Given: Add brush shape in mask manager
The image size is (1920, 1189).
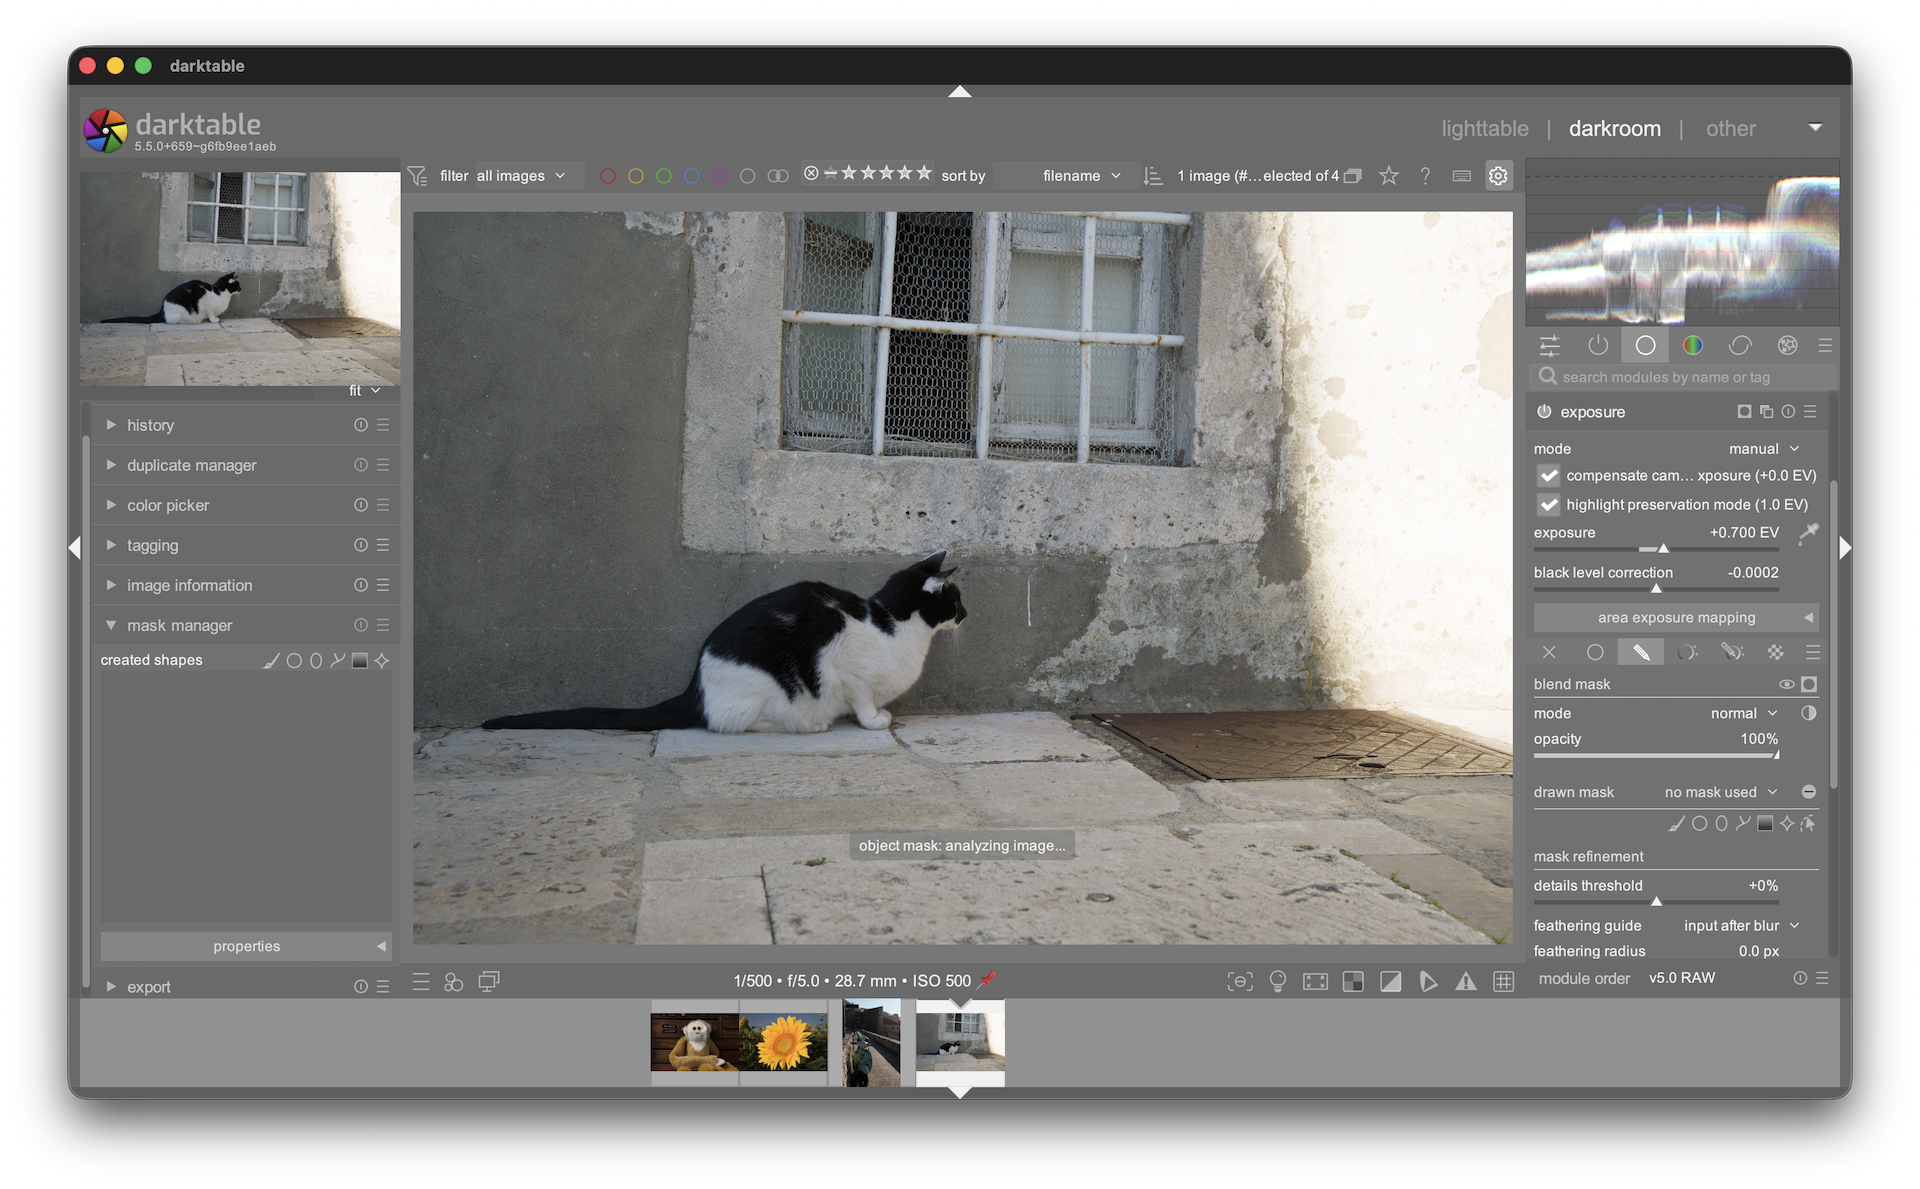Looking at the screenshot, I should coord(271,660).
